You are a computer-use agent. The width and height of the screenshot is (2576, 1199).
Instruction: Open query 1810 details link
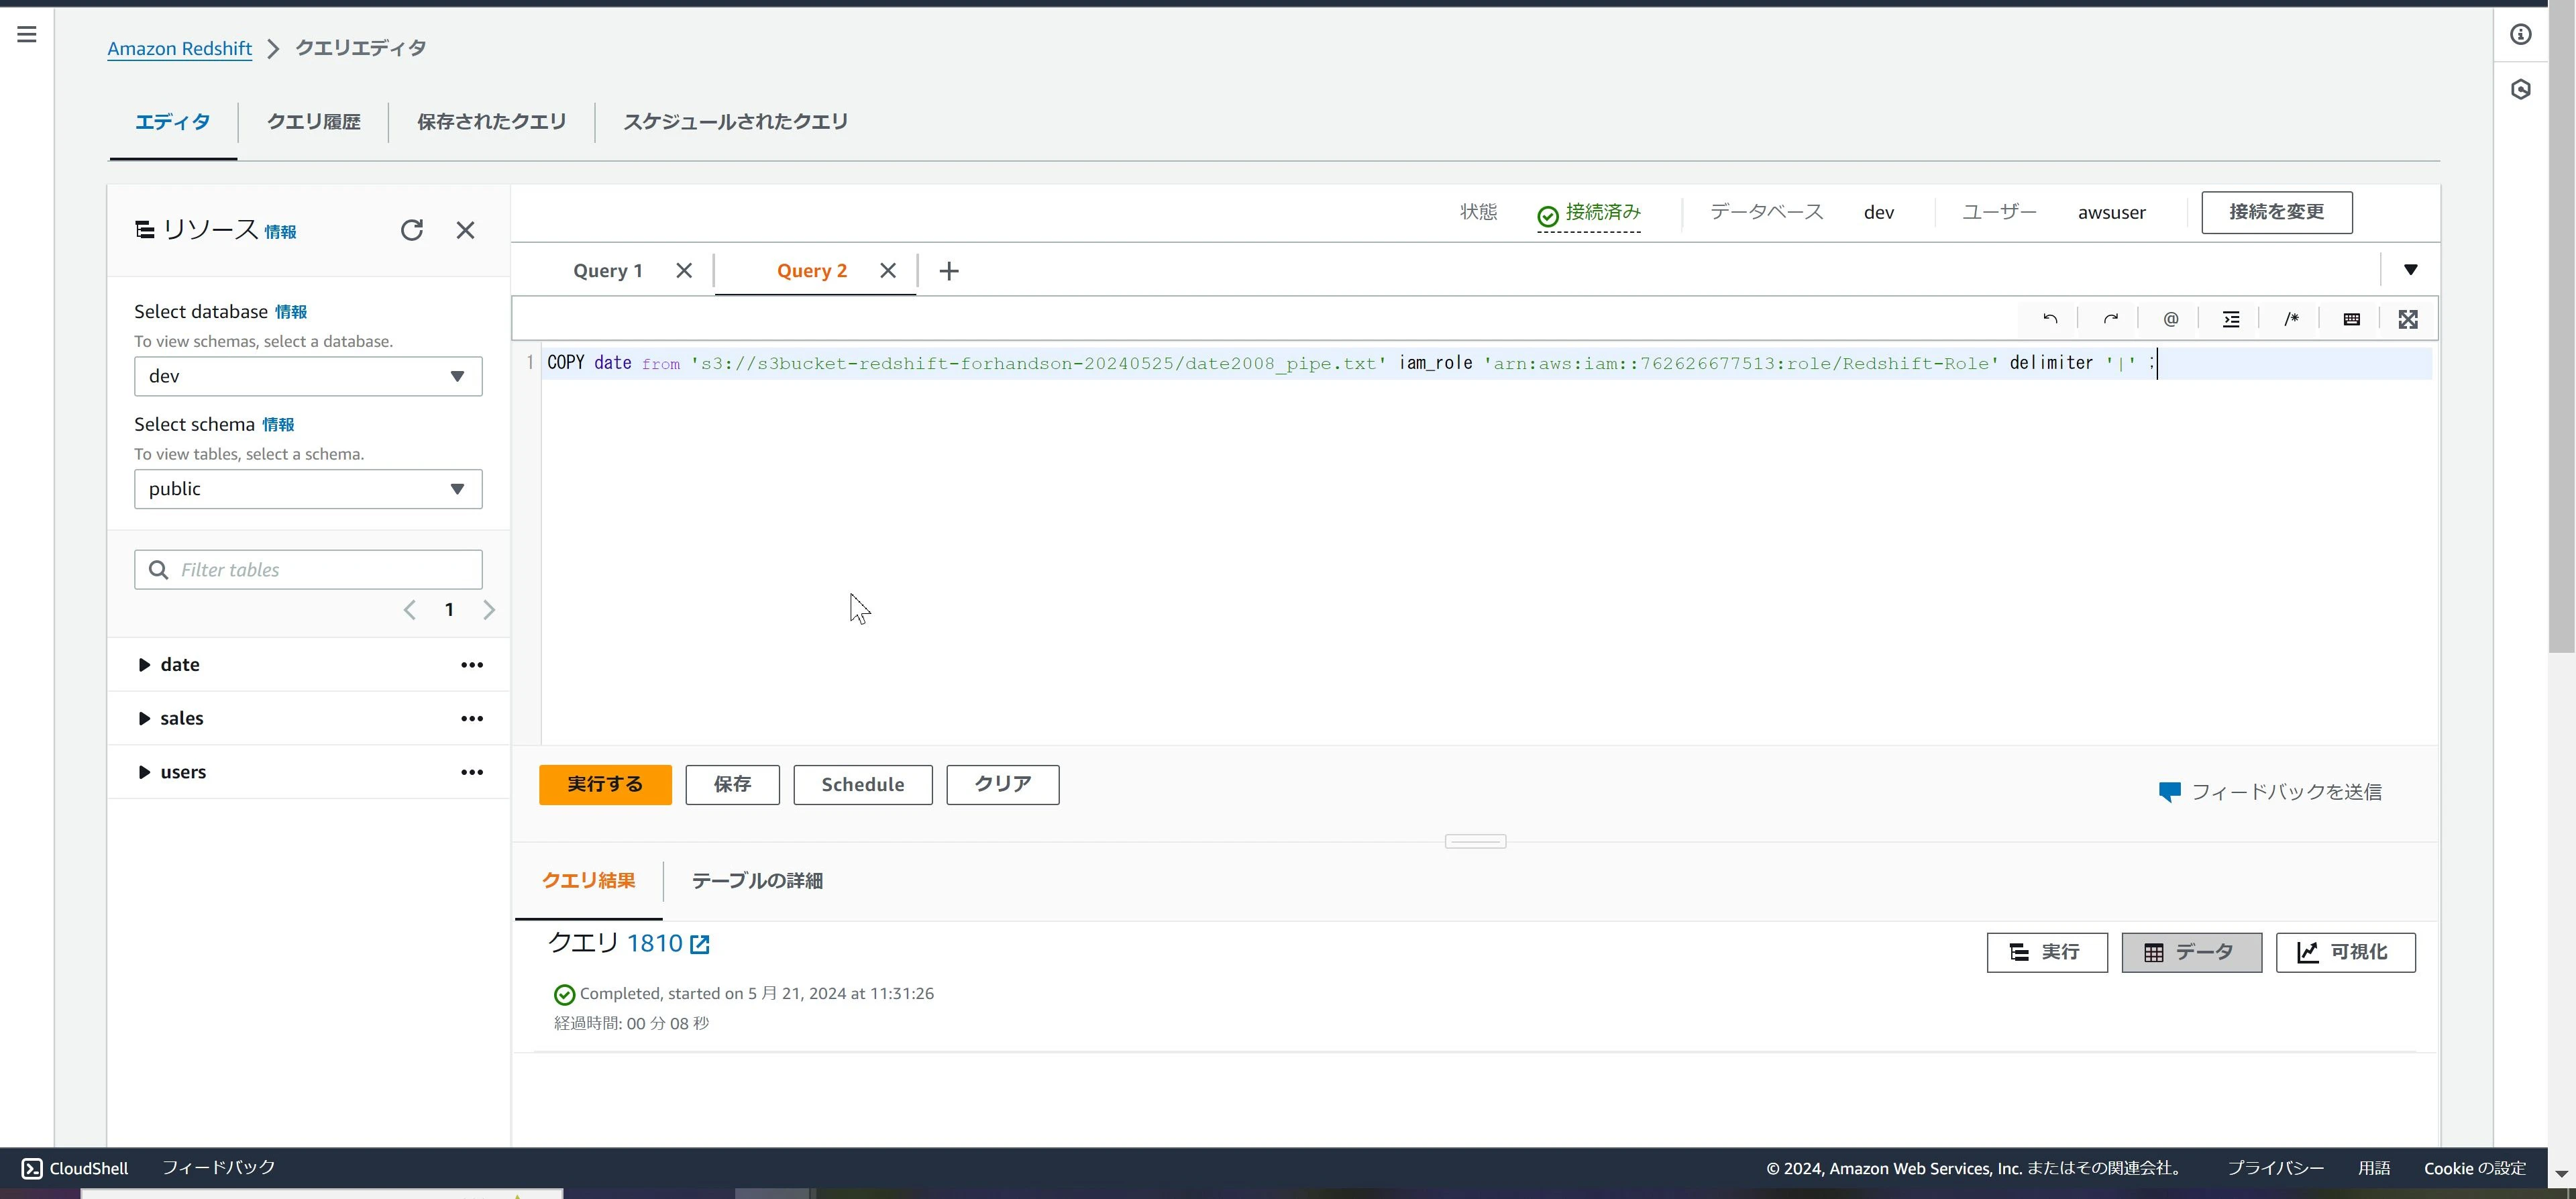pos(668,943)
